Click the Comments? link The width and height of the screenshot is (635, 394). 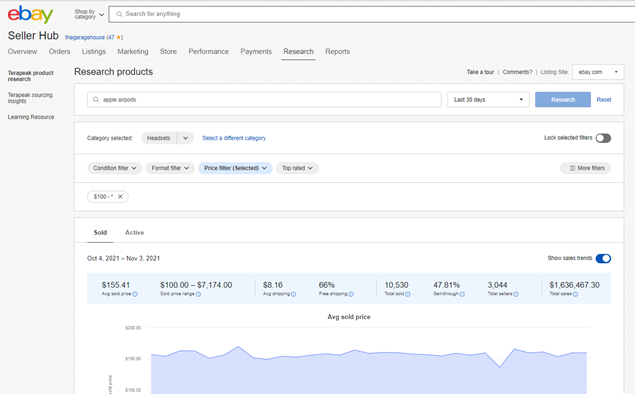pos(517,72)
